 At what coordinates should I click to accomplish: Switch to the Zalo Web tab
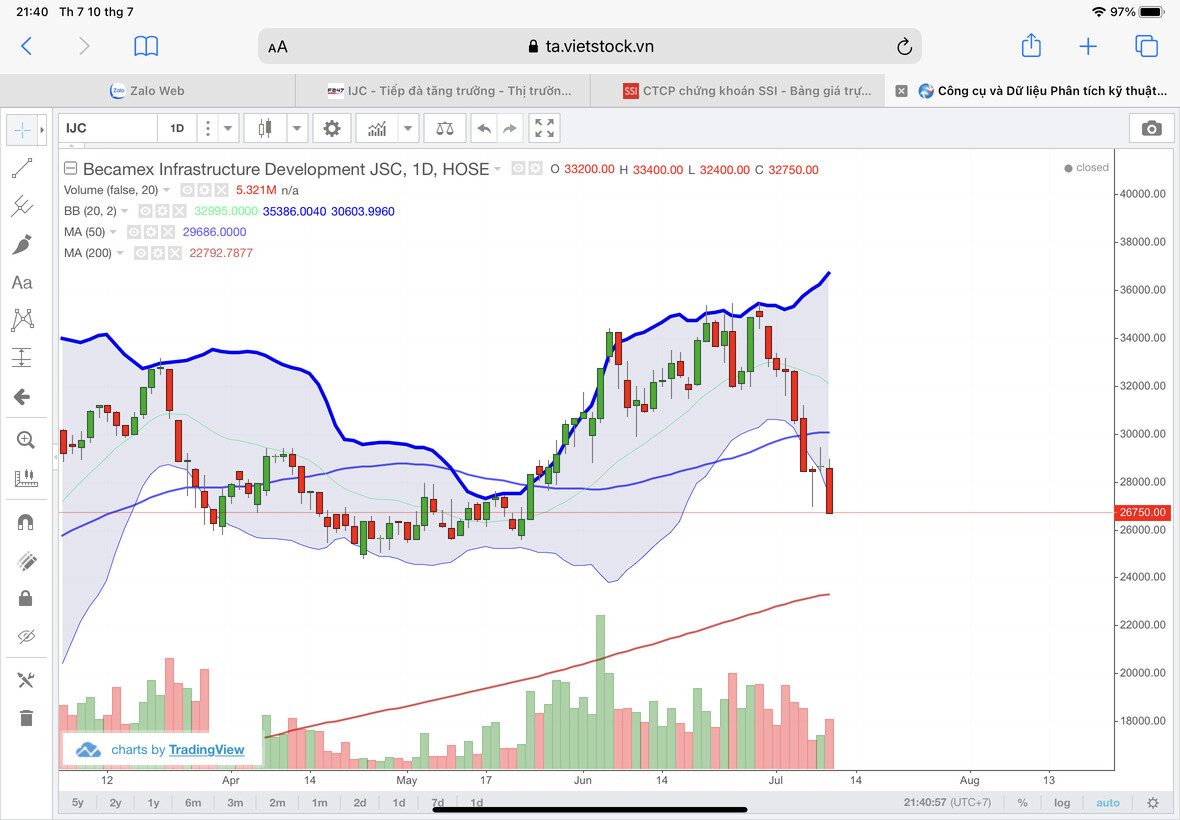(148, 91)
